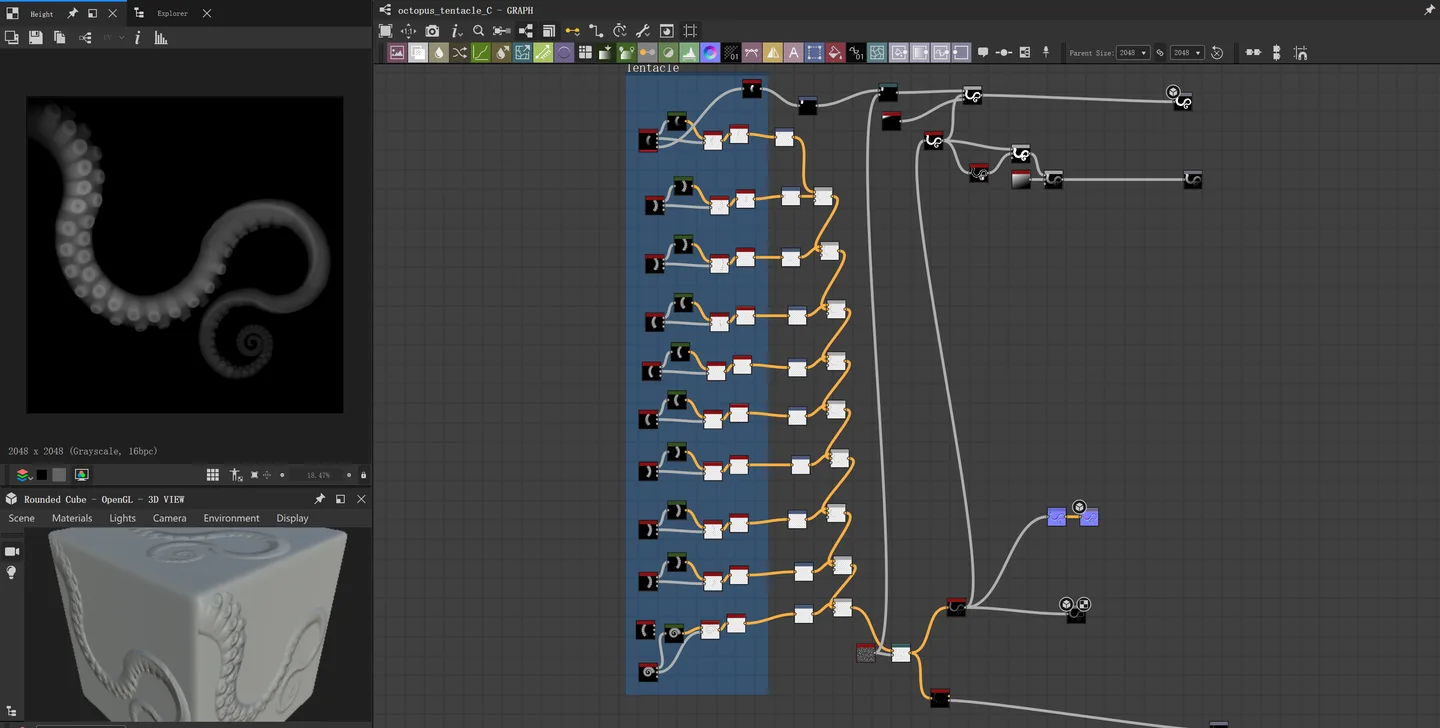
Task: Align selected nodes vertically
Action: pyautogui.click(x=1276, y=53)
